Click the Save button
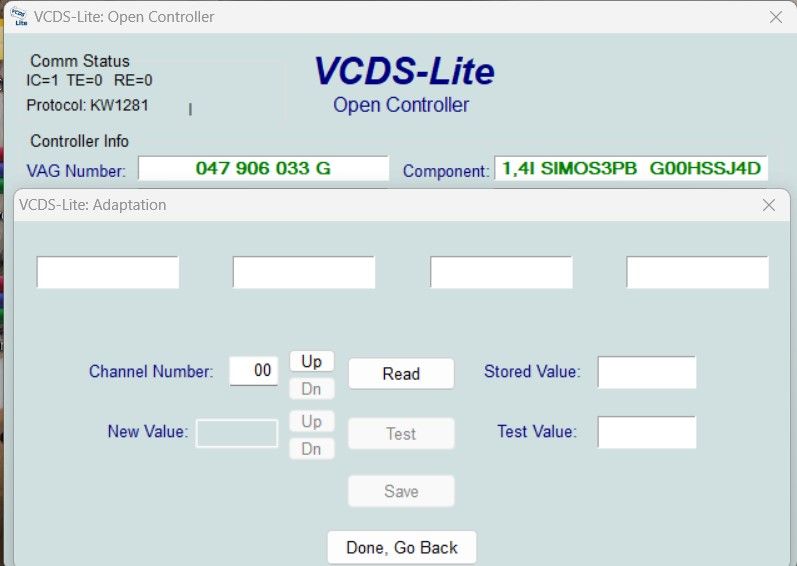797x566 pixels. point(401,491)
